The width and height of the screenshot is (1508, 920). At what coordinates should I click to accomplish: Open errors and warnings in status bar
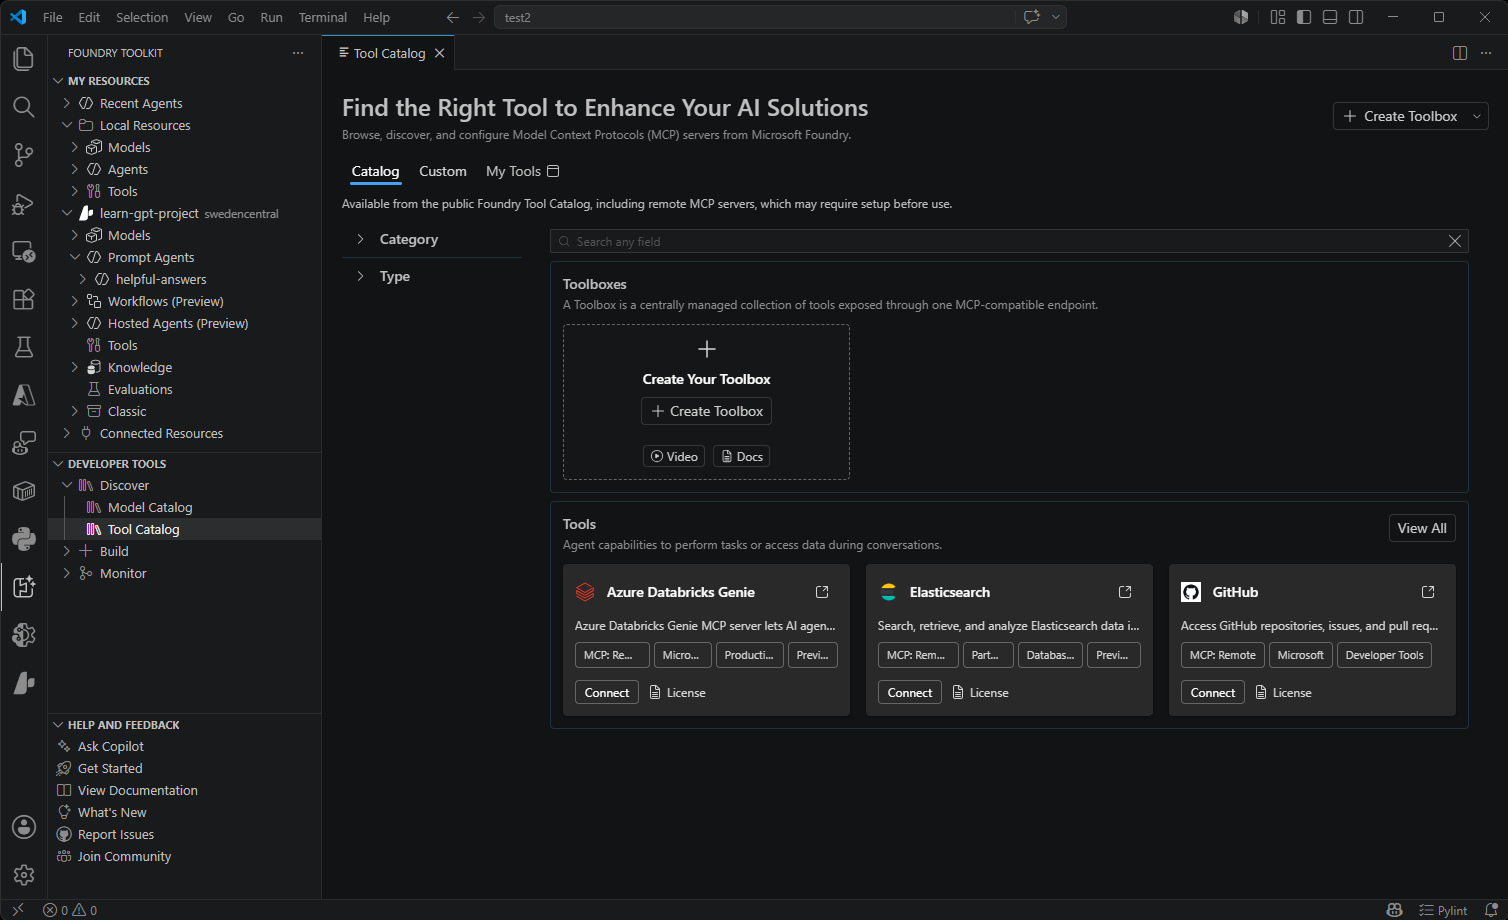coord(70,910)
